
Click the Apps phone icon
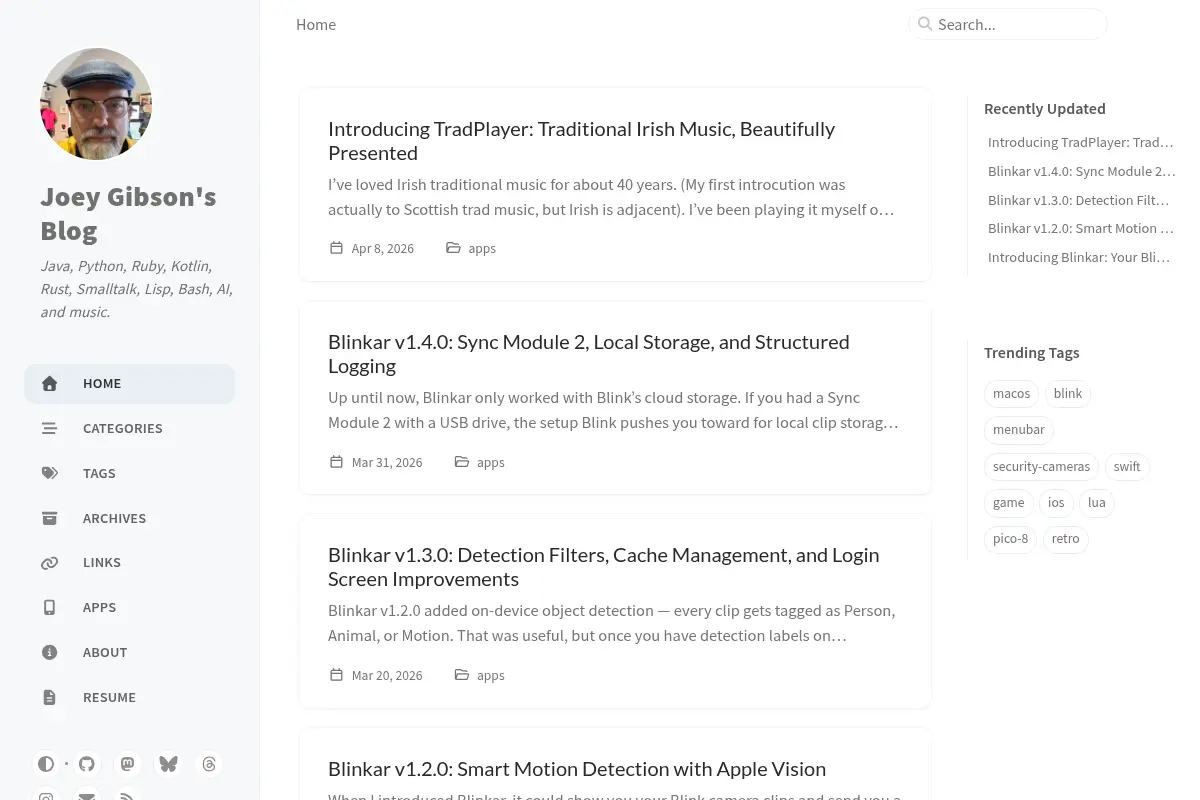49,608
